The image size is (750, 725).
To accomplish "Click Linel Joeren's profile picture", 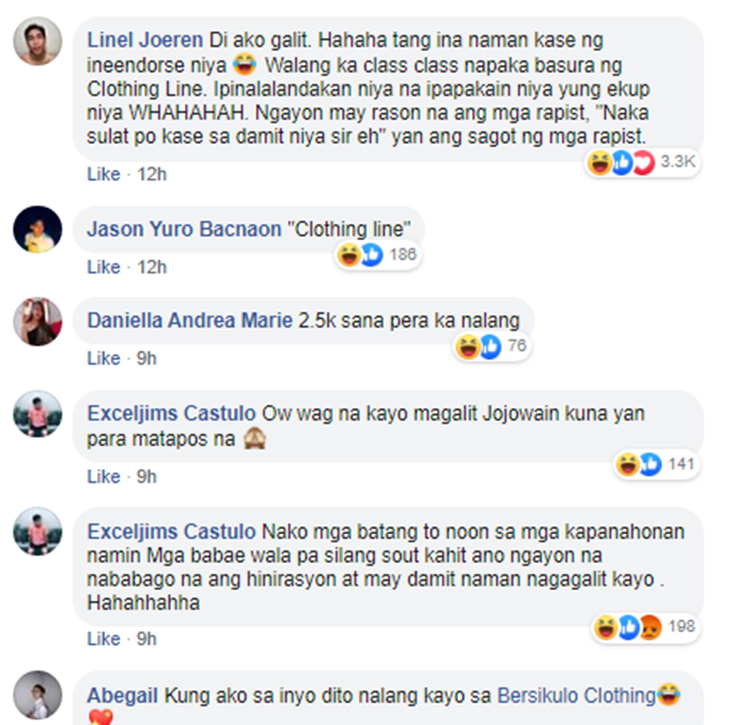I will pyautogui.click(x=37, y=41).
